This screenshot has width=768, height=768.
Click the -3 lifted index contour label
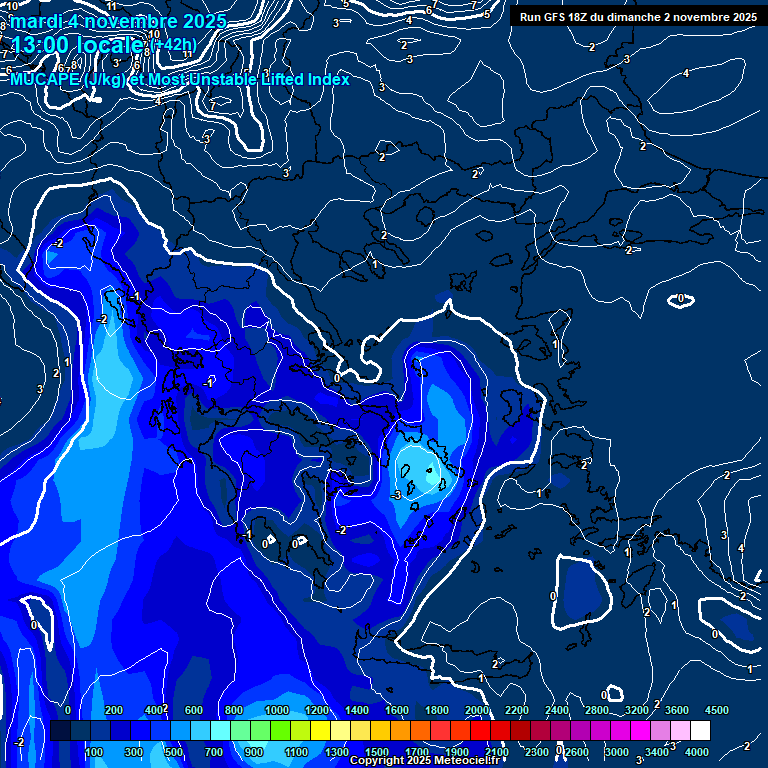click(x=397, y=495)
